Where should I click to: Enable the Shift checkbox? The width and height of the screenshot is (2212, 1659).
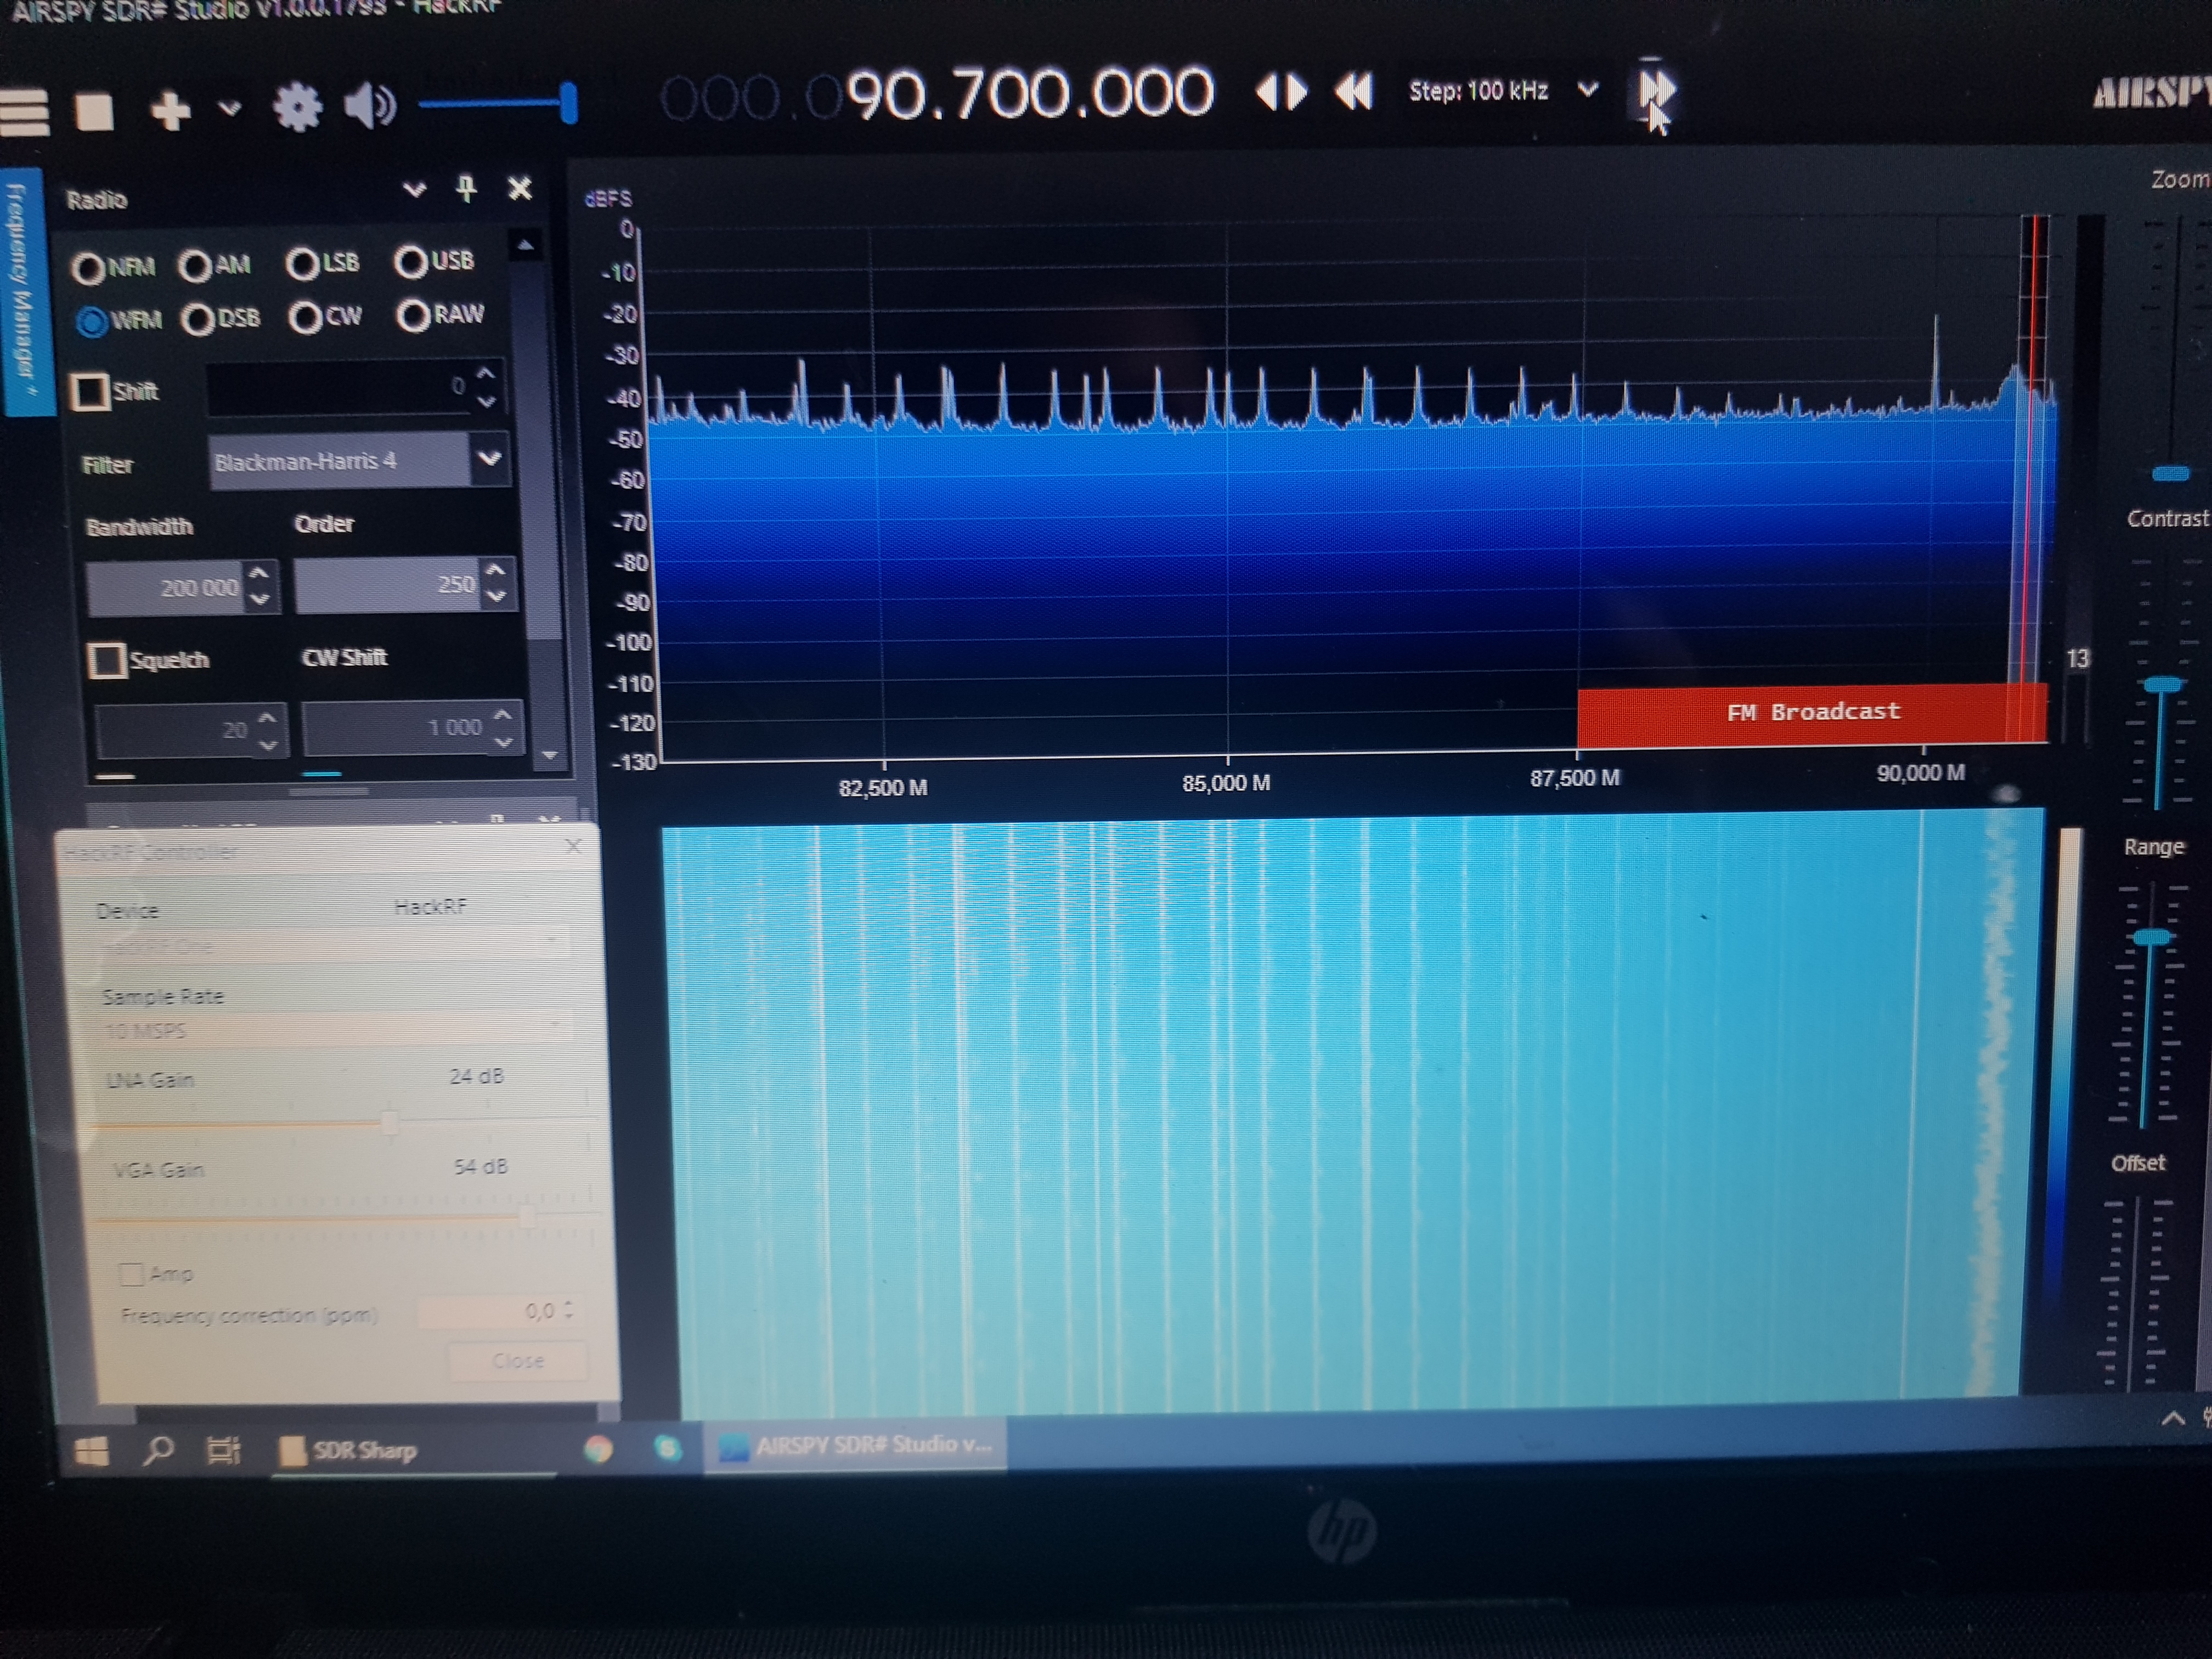[x=90, y=392]
